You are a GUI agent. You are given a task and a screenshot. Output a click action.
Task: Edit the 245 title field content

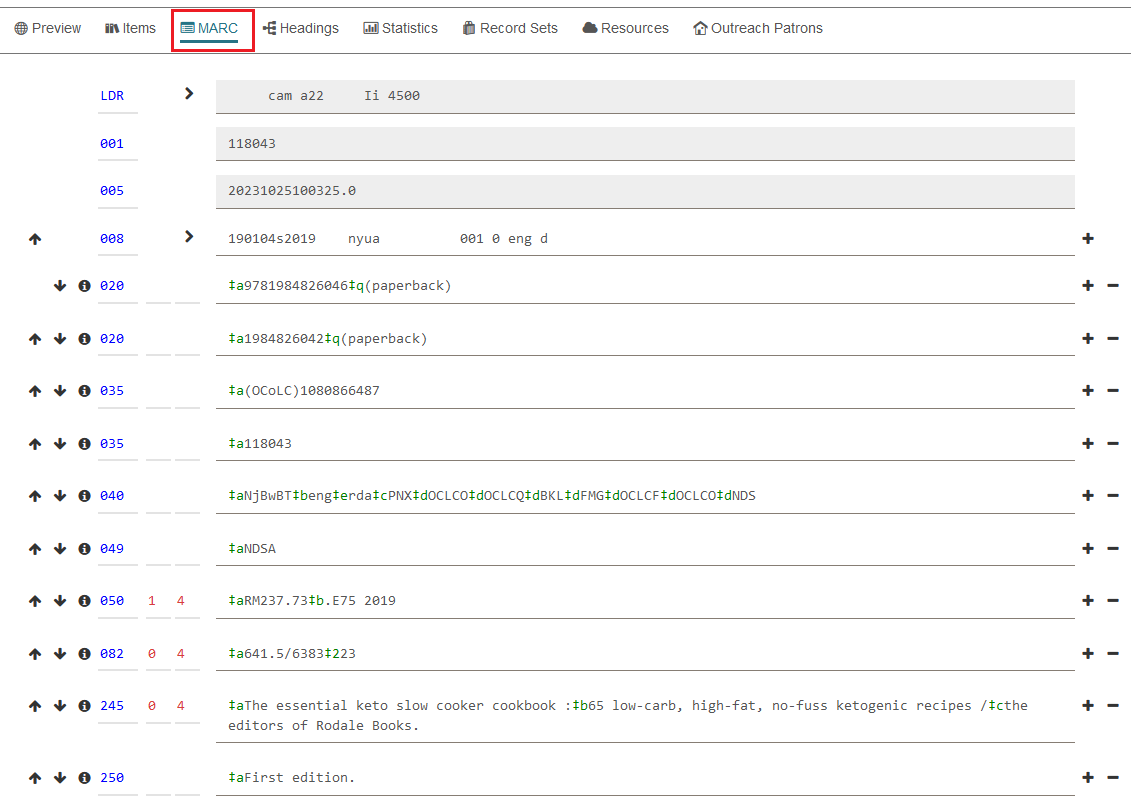coord(645,716)
